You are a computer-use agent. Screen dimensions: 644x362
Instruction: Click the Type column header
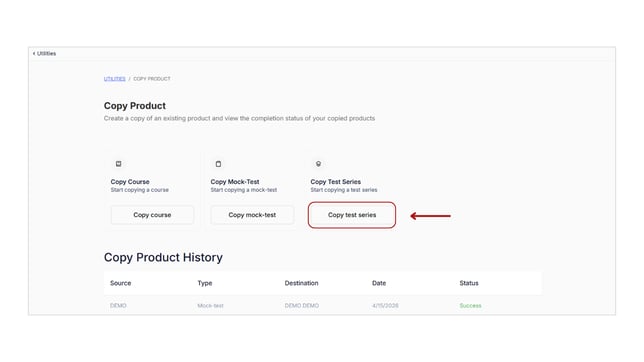(x=205, y=283)
